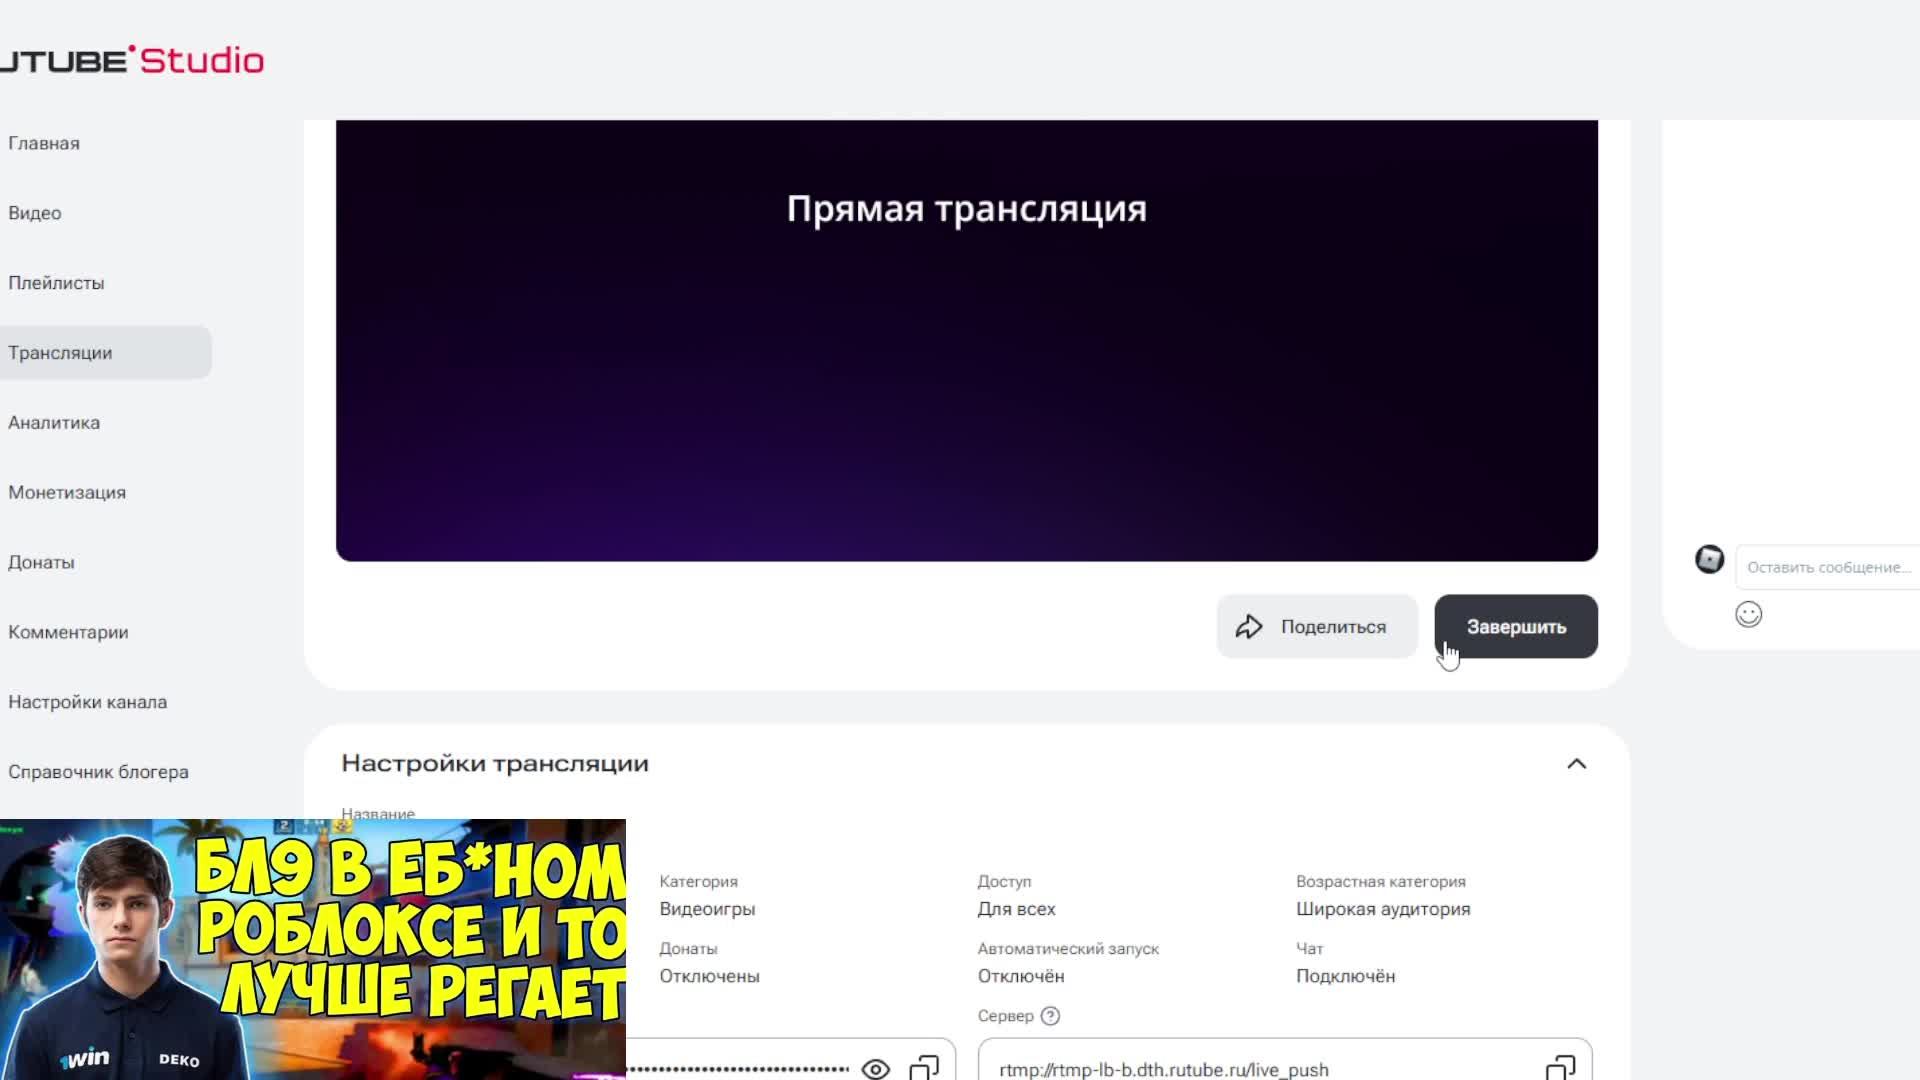Click the user avatar beside the chat field

click(x=1709, y=560)
